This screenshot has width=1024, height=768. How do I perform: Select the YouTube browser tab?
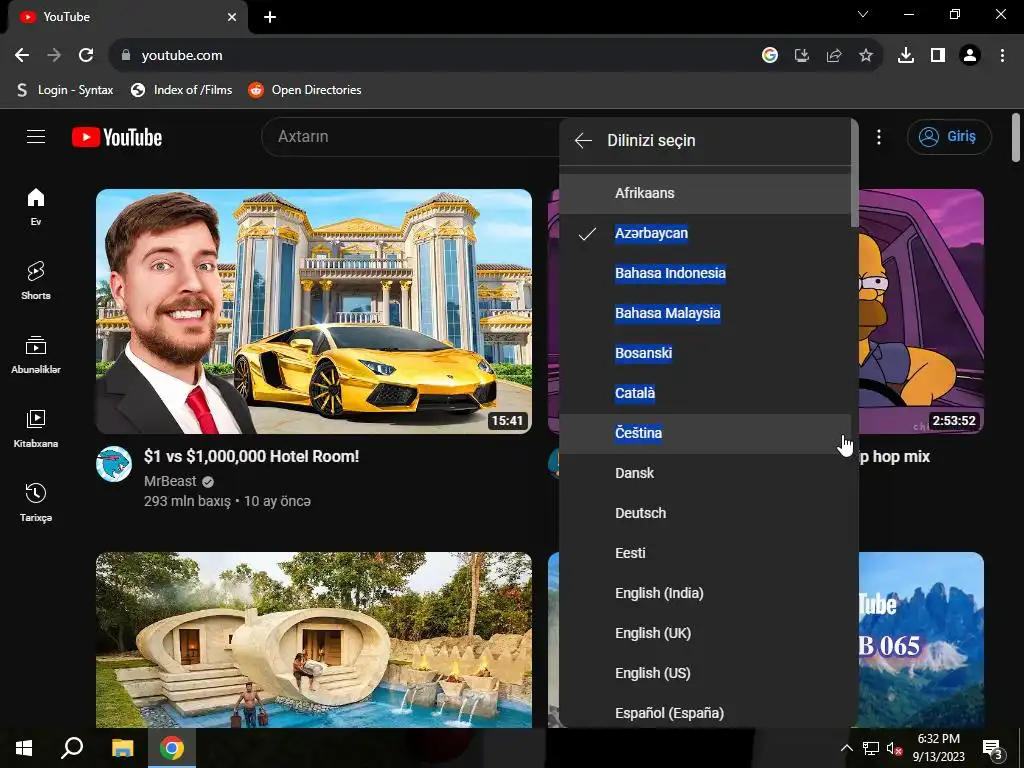[x=127, y=17]
